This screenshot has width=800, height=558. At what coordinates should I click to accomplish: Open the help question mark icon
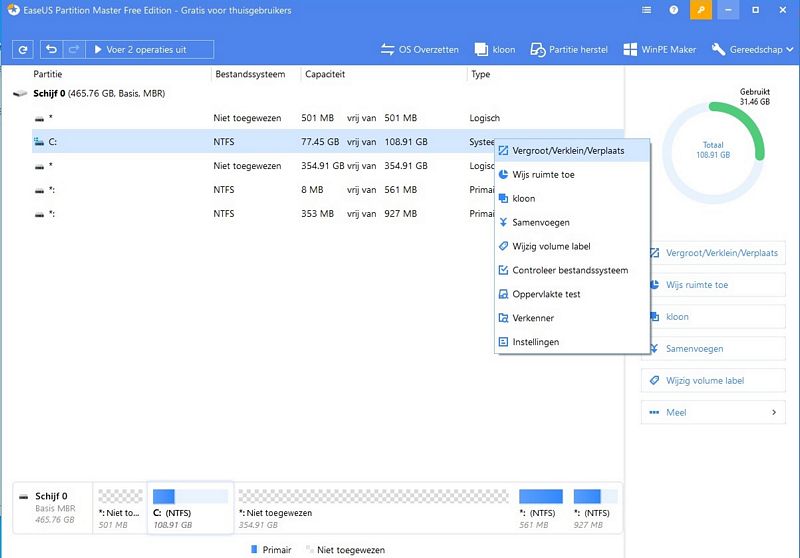673,10
